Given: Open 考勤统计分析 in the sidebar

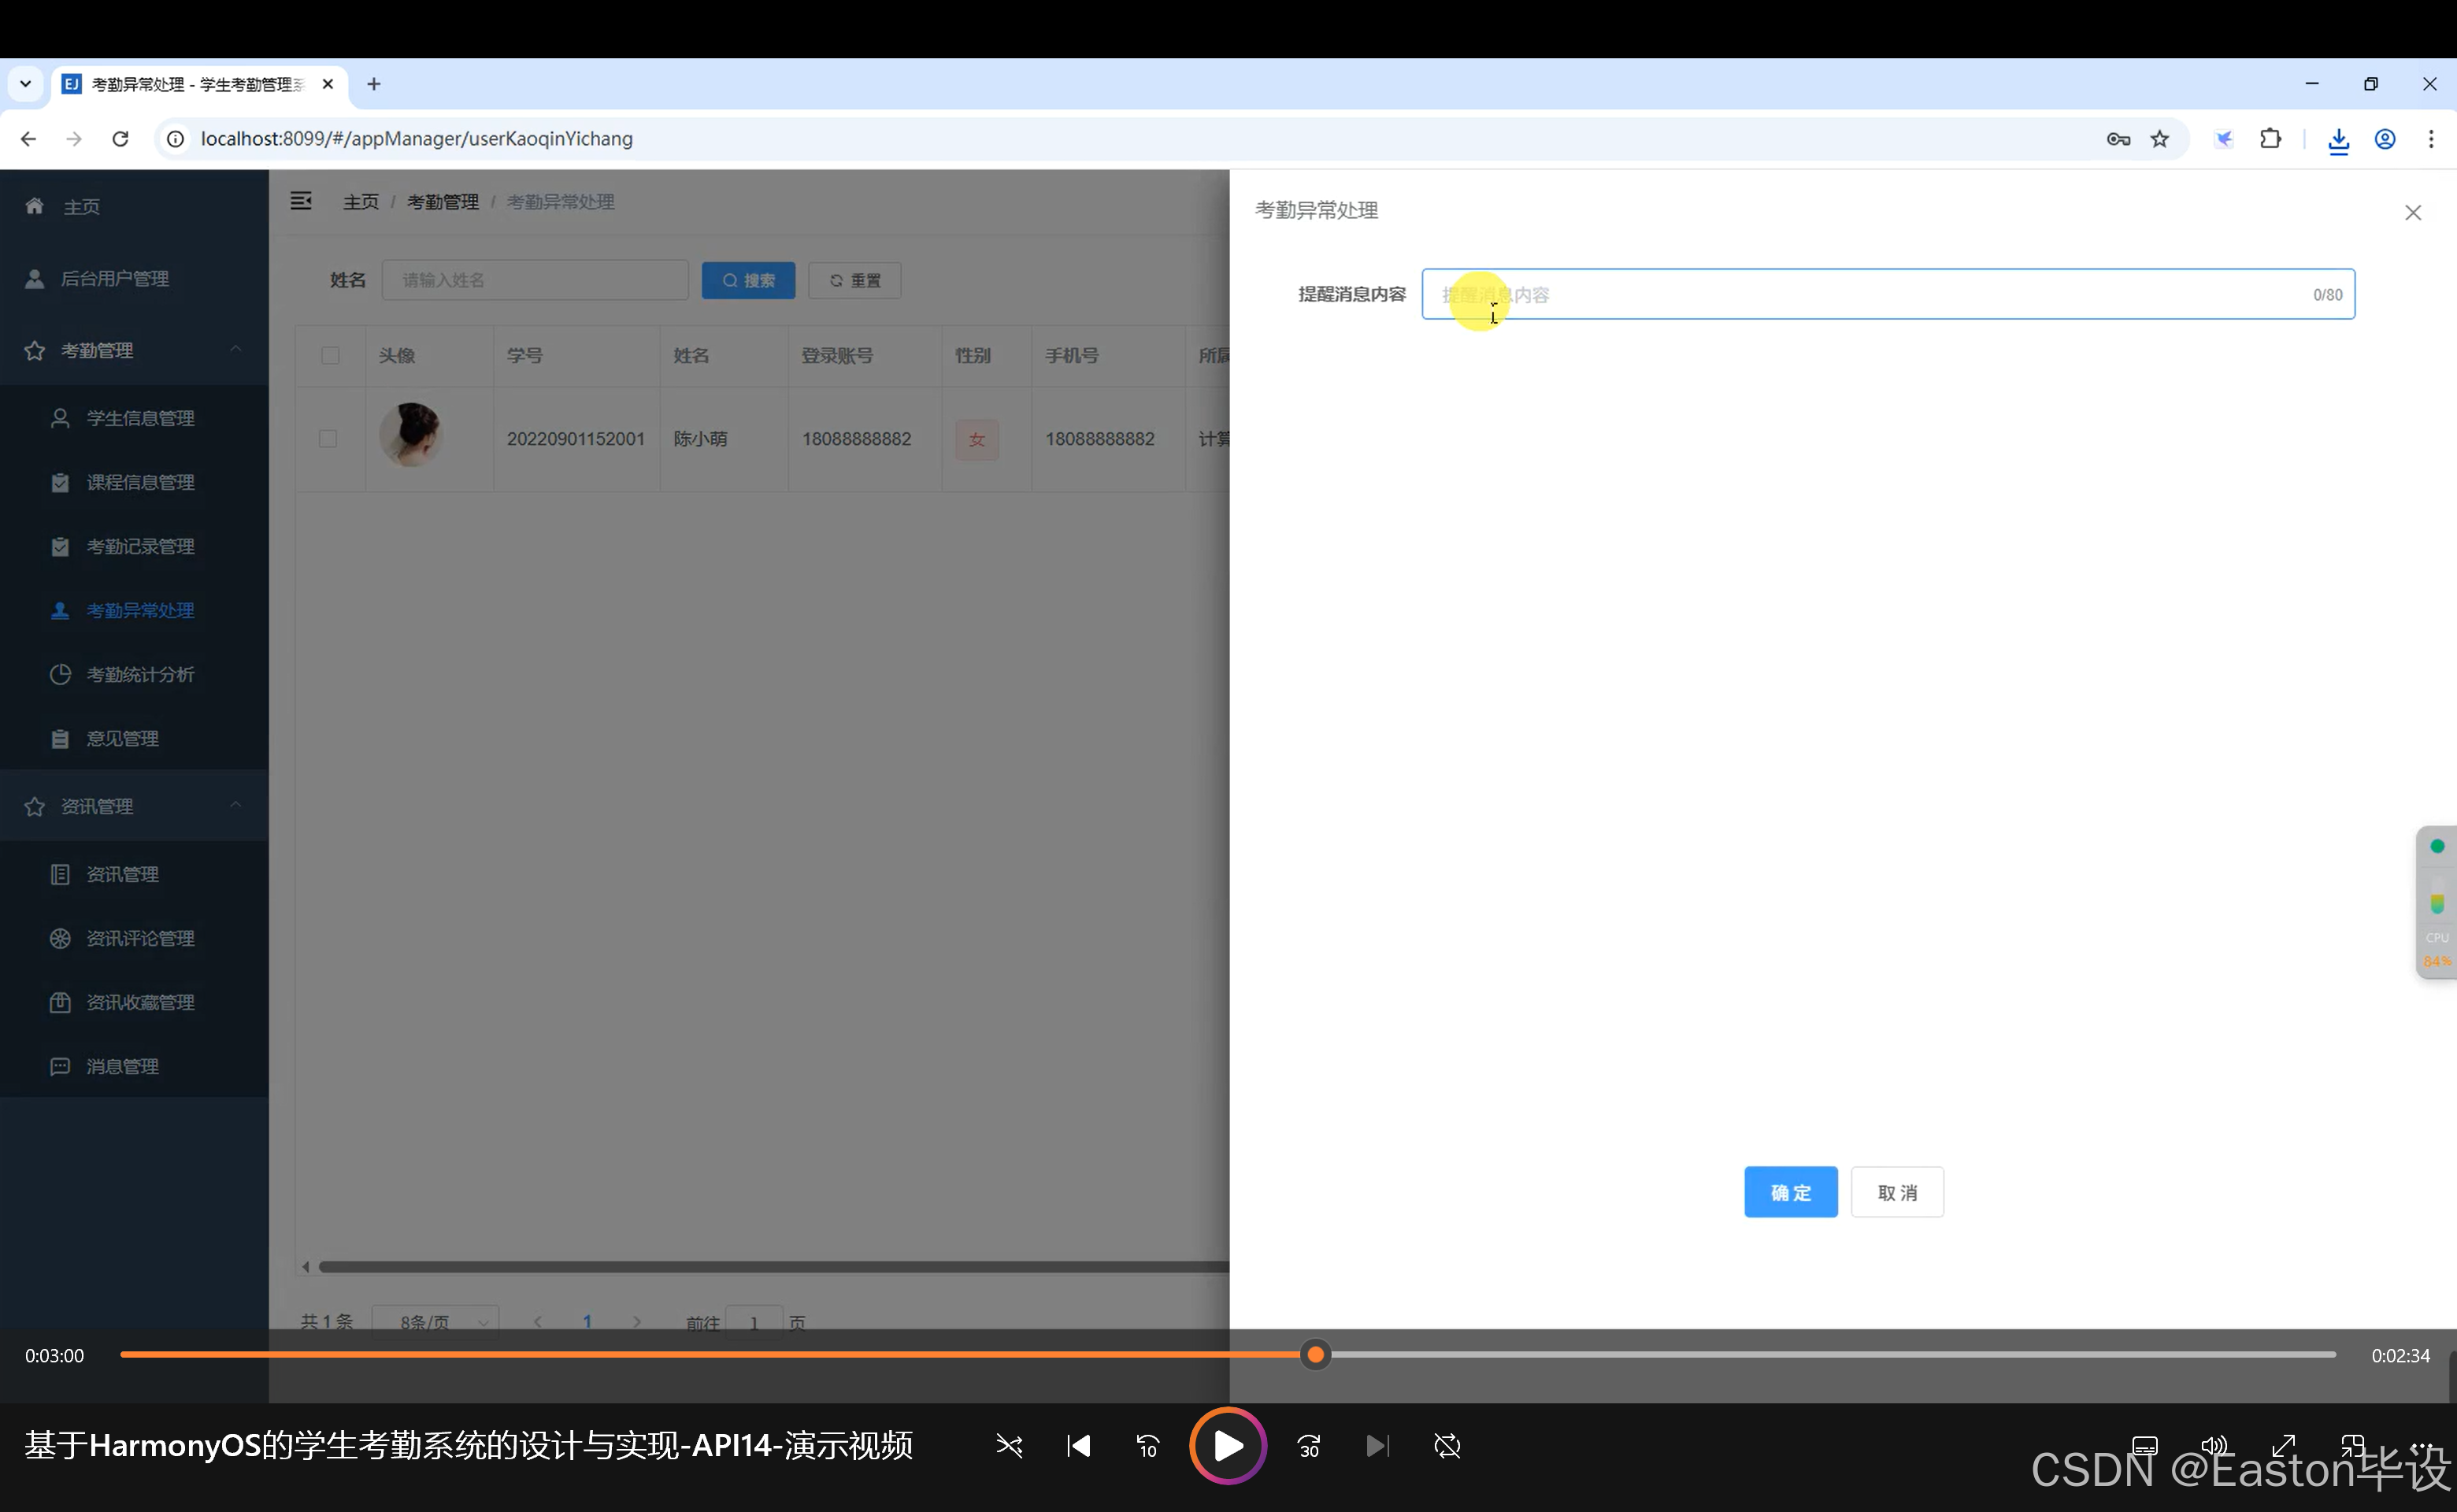Looking at the screenshot, I should tap(140, 674).
